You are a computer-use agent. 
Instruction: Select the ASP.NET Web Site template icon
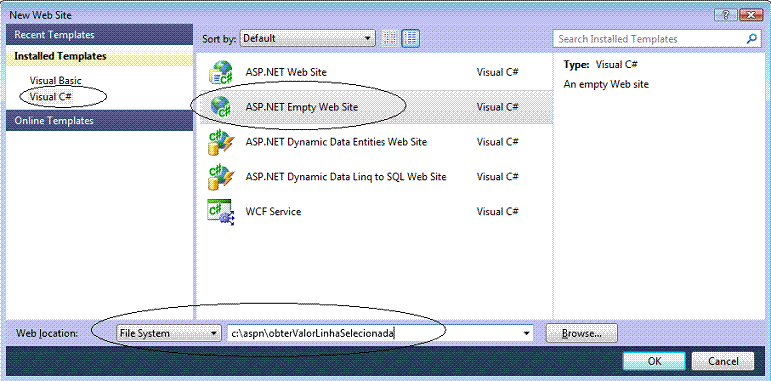click(x=220, y=72)
